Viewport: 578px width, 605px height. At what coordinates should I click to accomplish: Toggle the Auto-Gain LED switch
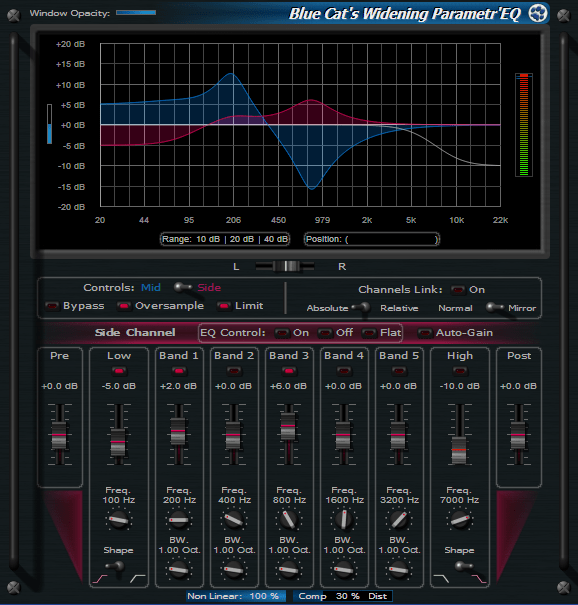click(x=425, y=333)
